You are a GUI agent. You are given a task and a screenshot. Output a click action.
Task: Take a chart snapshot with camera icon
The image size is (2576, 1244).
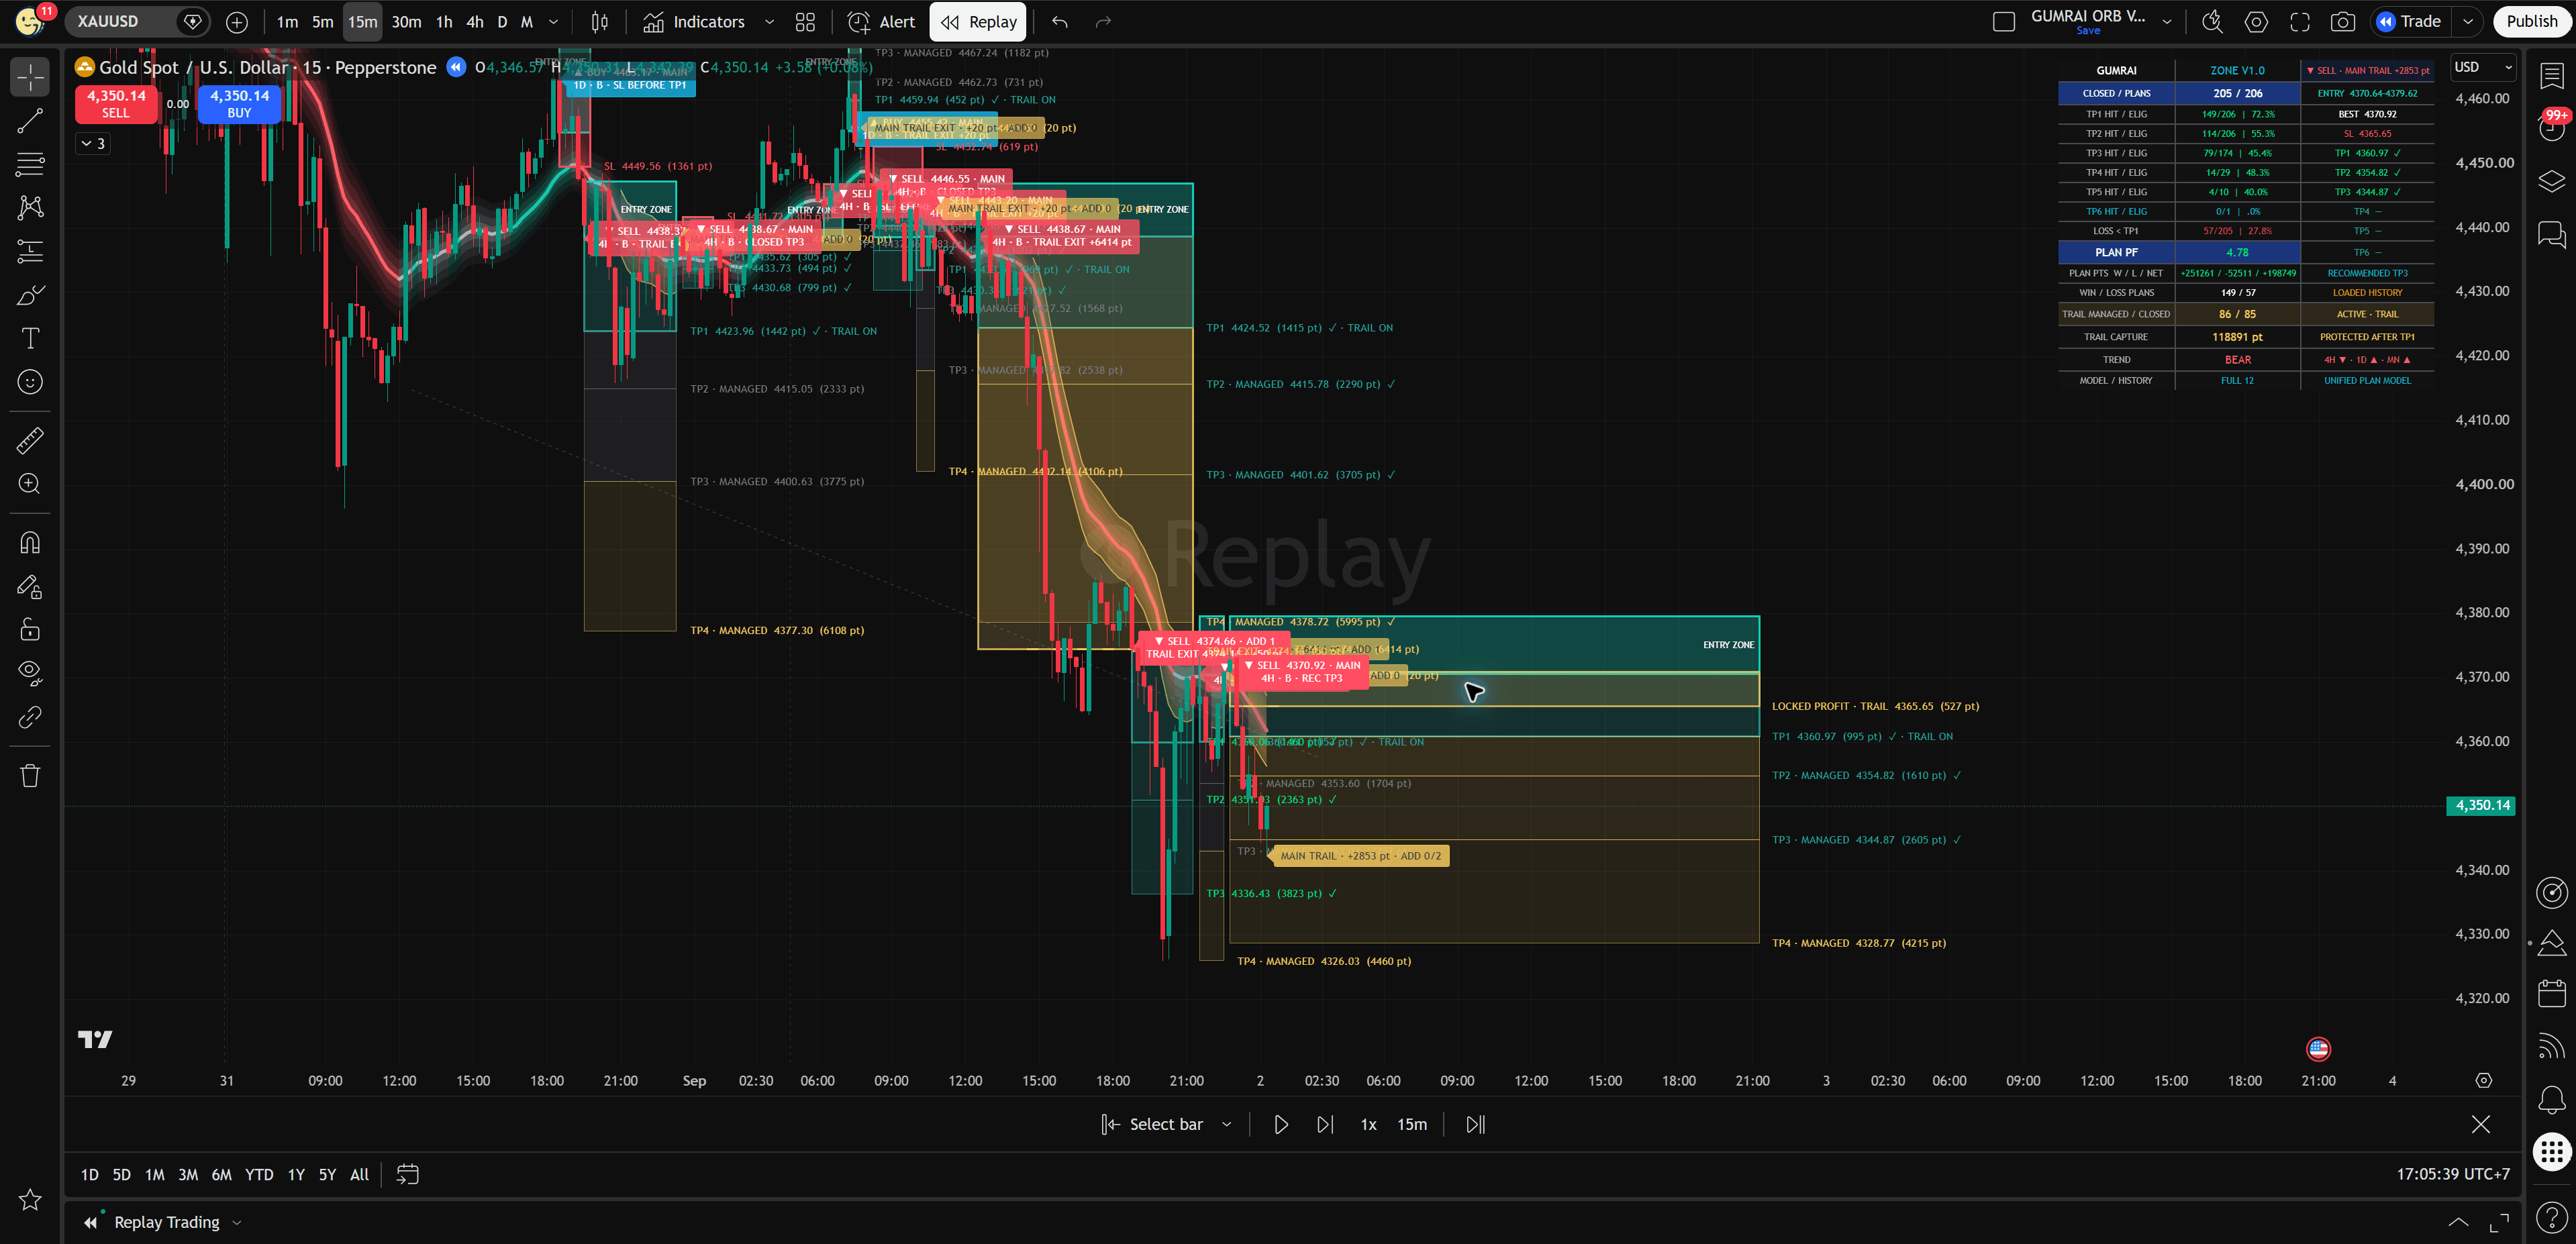pos(2342,22)
